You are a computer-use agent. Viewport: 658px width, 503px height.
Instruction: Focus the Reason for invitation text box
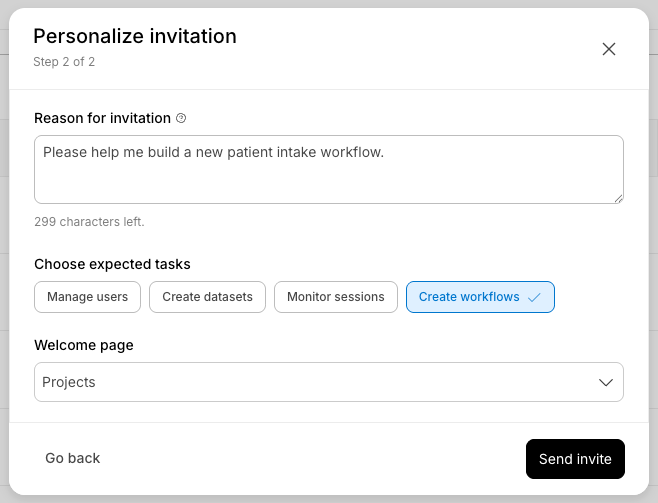click(x=329, y=169)
